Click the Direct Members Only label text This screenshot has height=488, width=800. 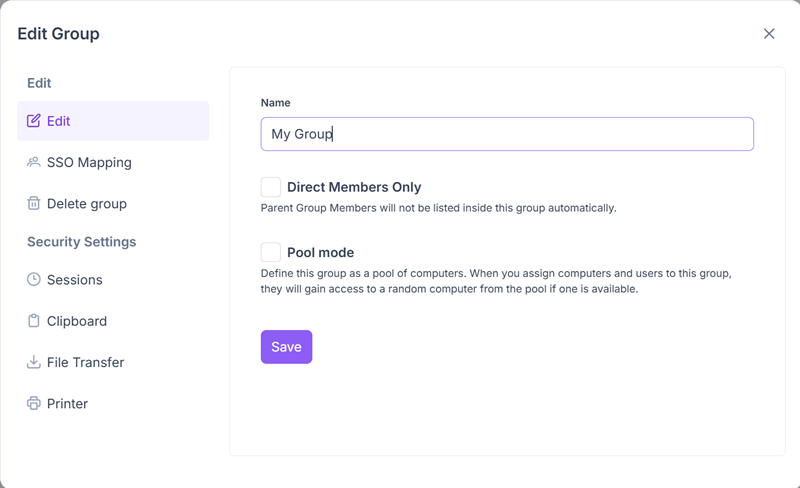pos(354,187)
